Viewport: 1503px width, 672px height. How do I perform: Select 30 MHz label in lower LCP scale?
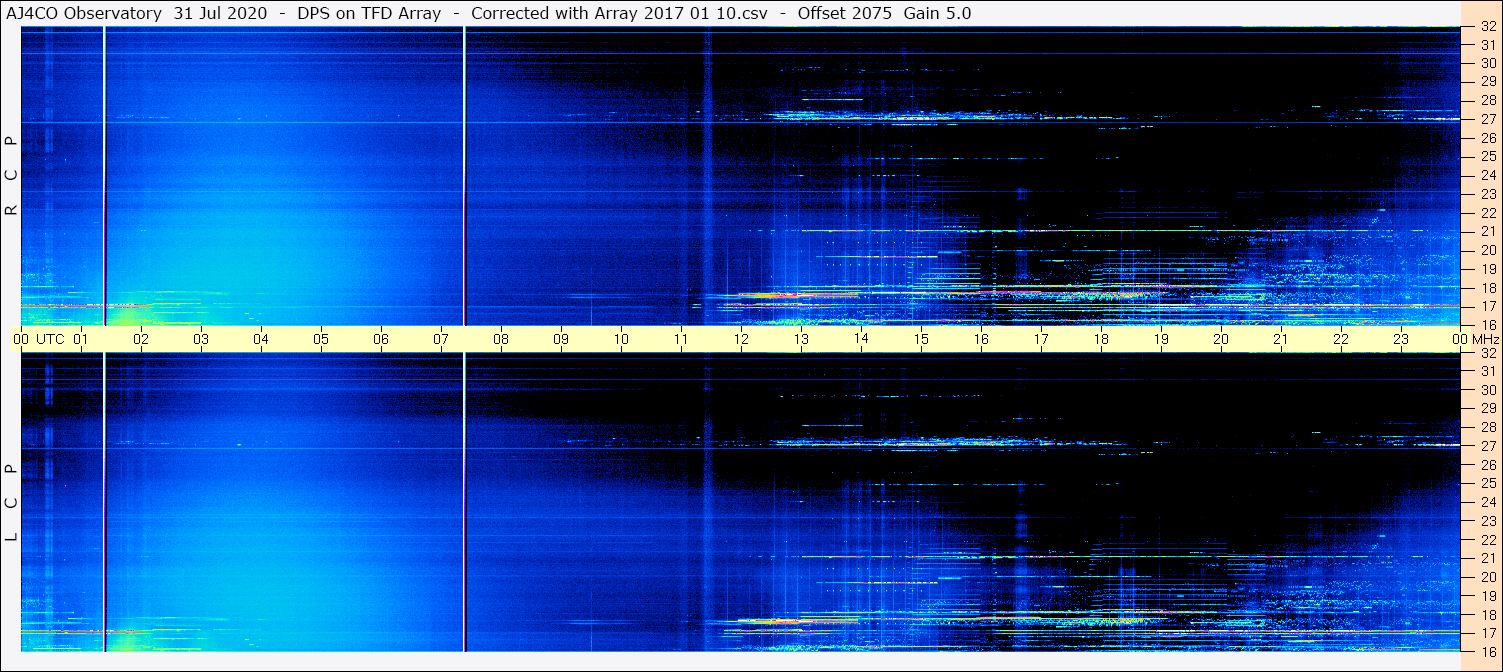click(x=1487, y=390)
